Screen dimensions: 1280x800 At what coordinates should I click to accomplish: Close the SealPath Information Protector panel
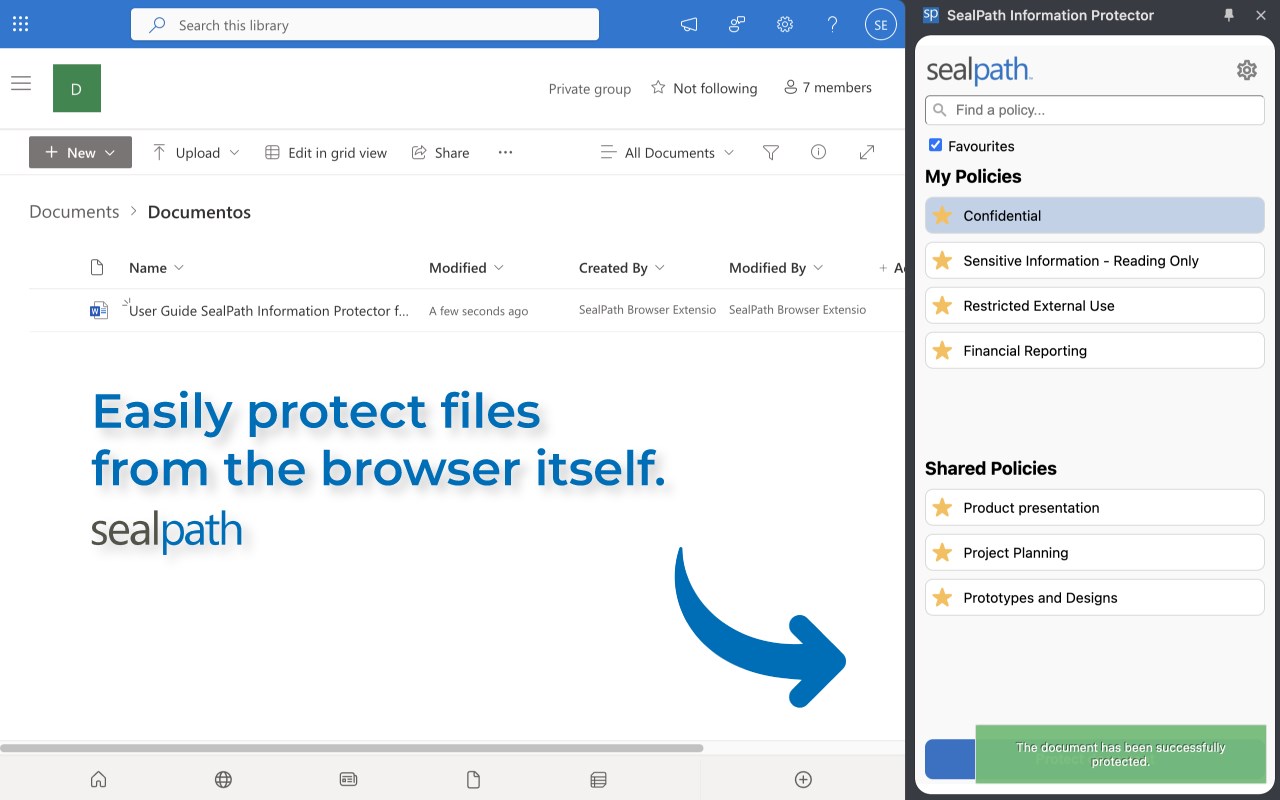point(1259,15)
